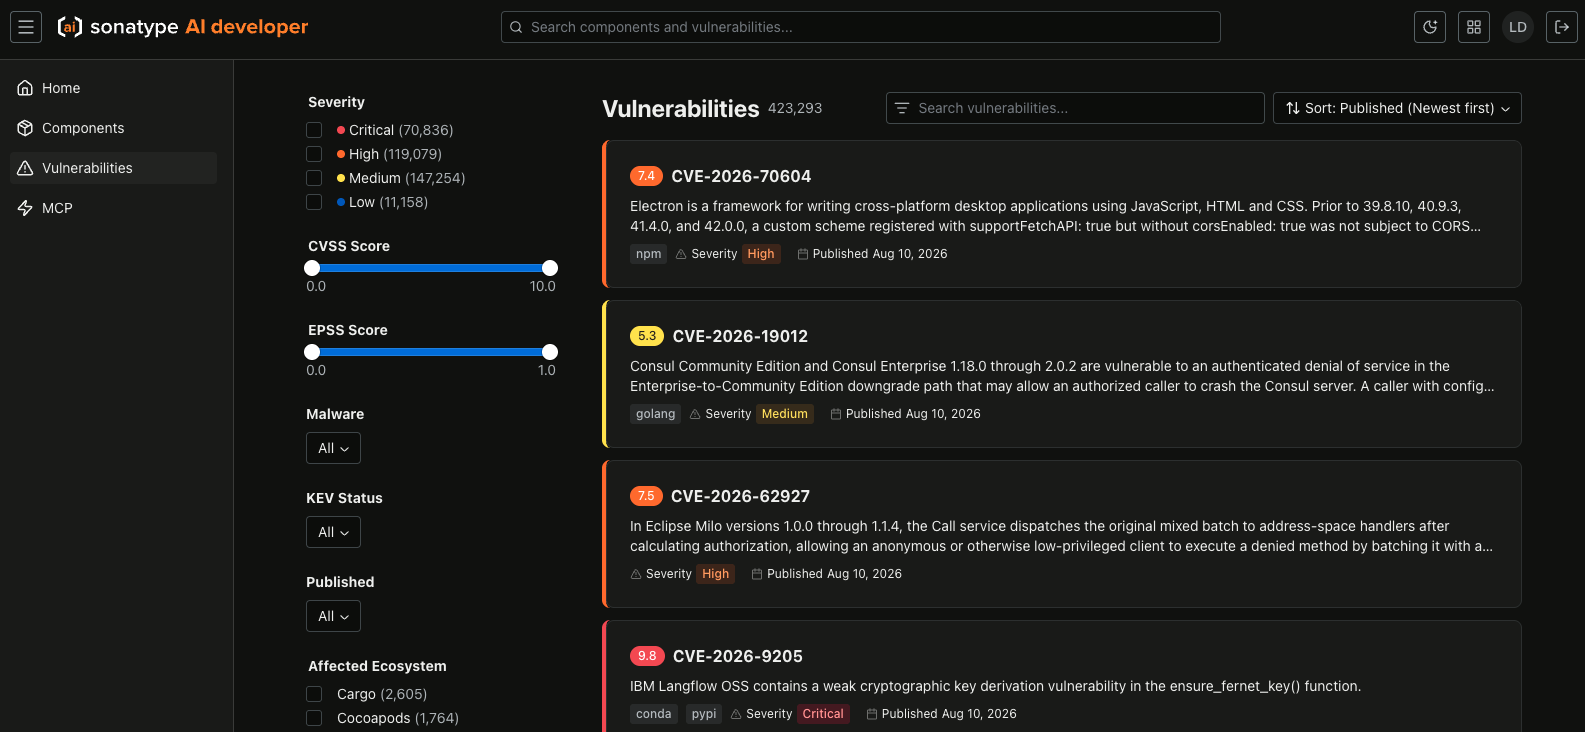
Task: Open CVE-2026-70604 vulnerability
Action: [741, 176]
